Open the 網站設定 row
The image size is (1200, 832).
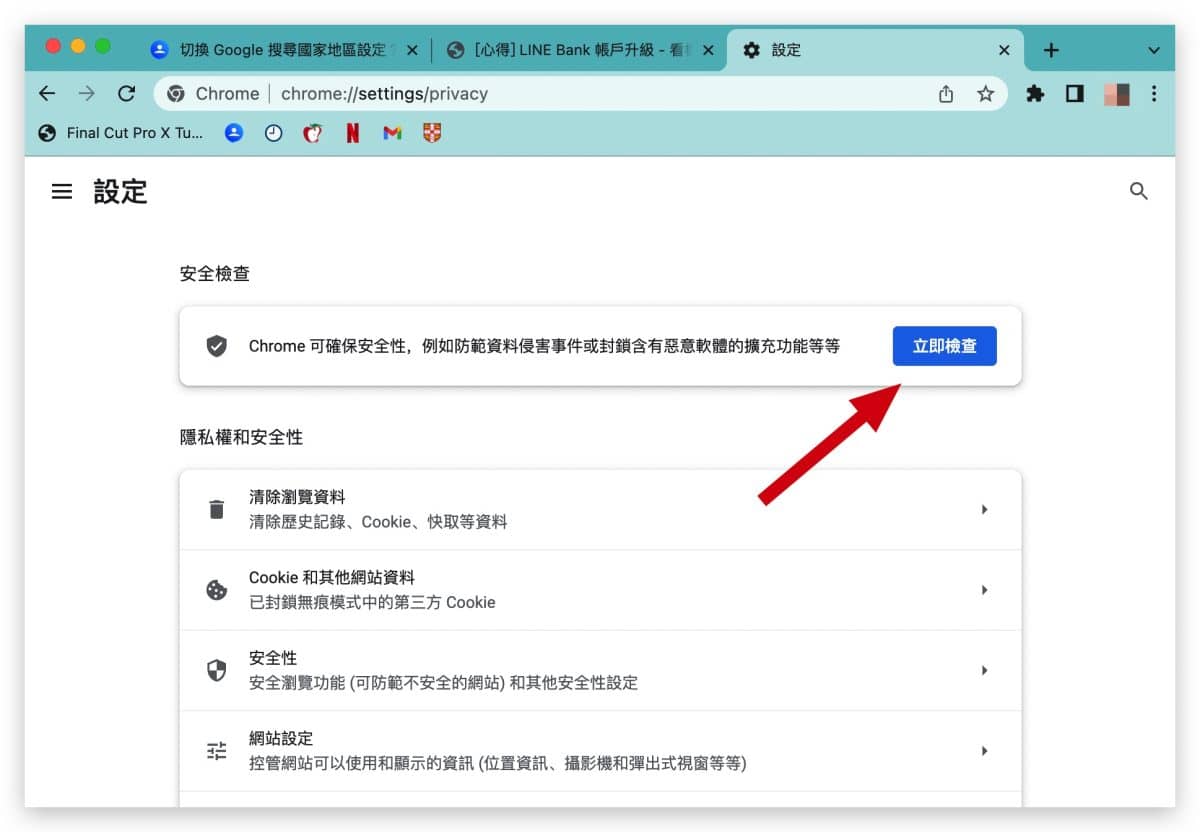pos(600,751)
